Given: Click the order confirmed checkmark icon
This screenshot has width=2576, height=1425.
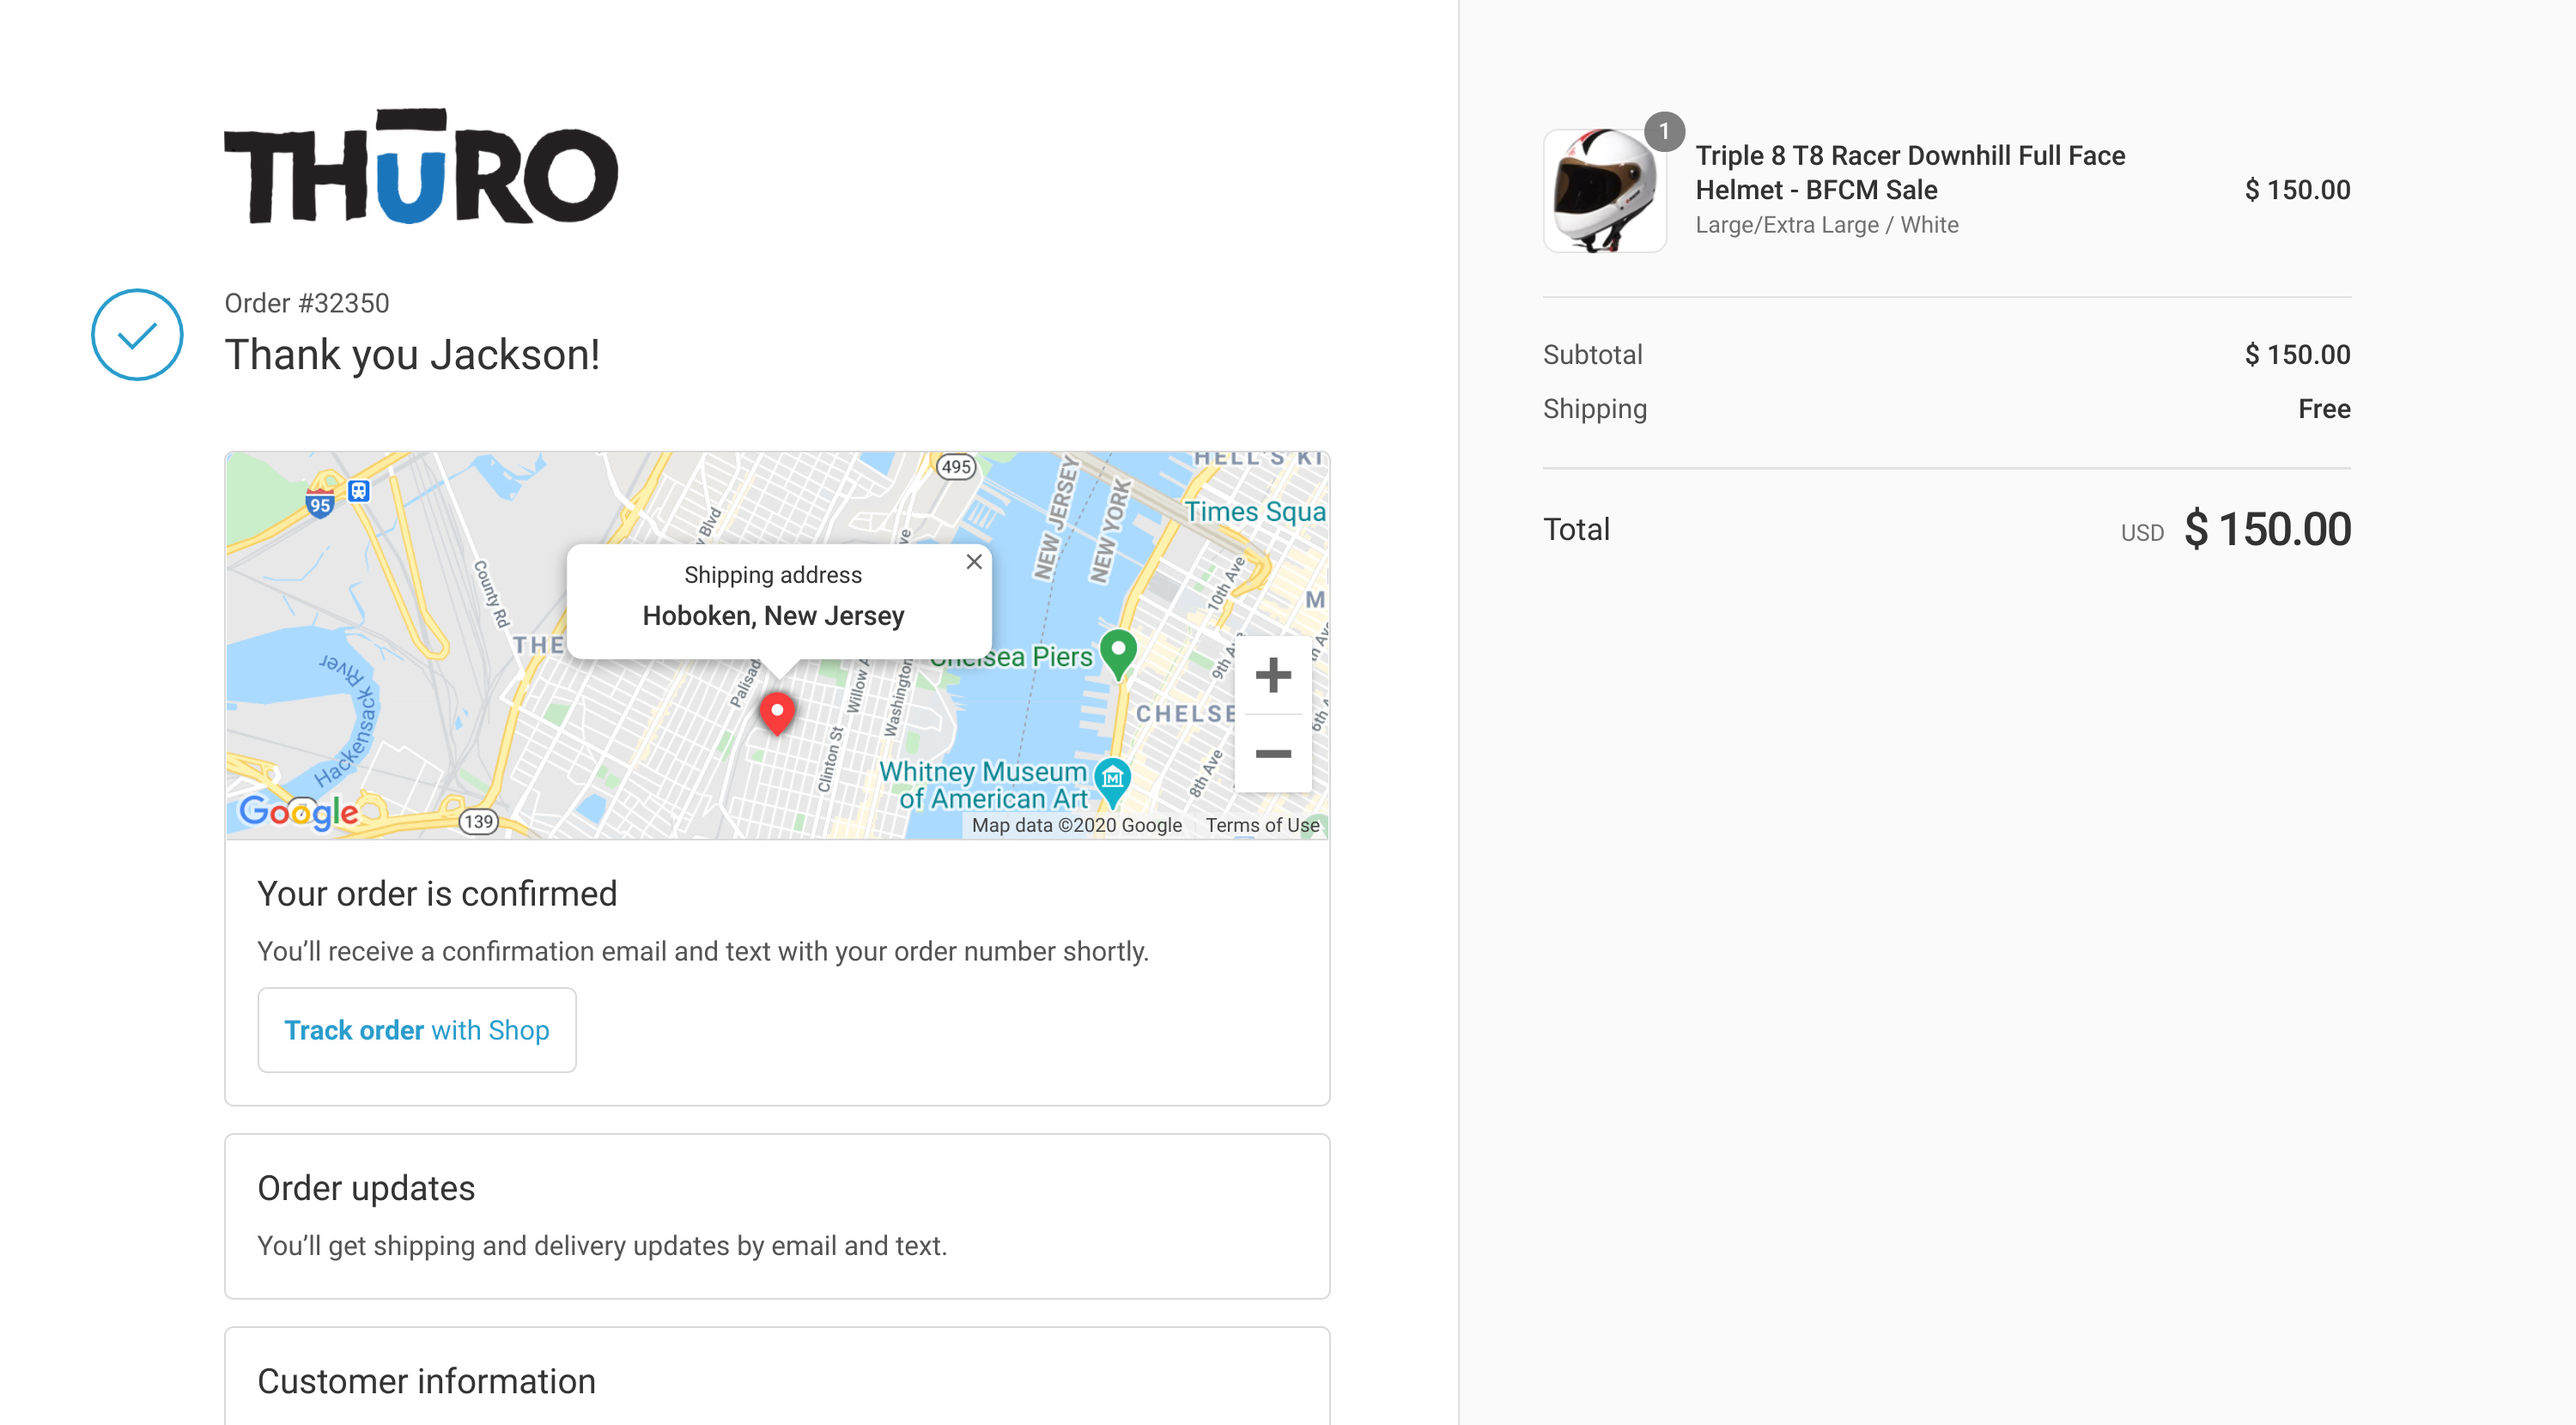Looking at the screenshot, I should click(x=137, y=335).
